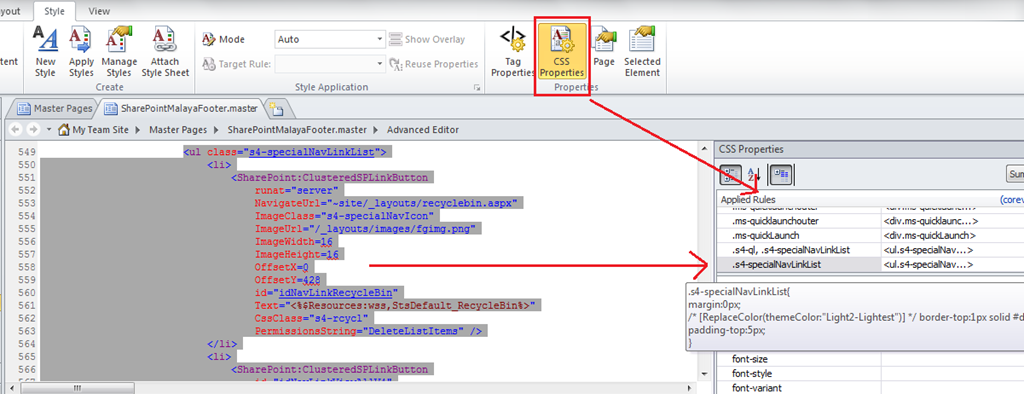
Task: Click CssClass="s4-rcycl" line
Action: (311, 318)
